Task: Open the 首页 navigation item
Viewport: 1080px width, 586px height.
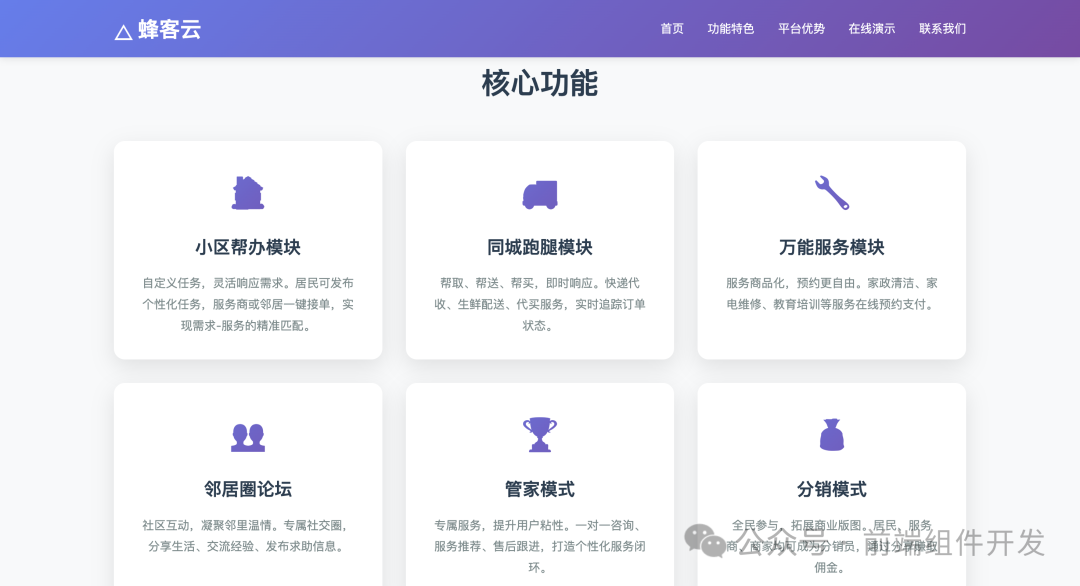Action: click(x=671, y=29)
